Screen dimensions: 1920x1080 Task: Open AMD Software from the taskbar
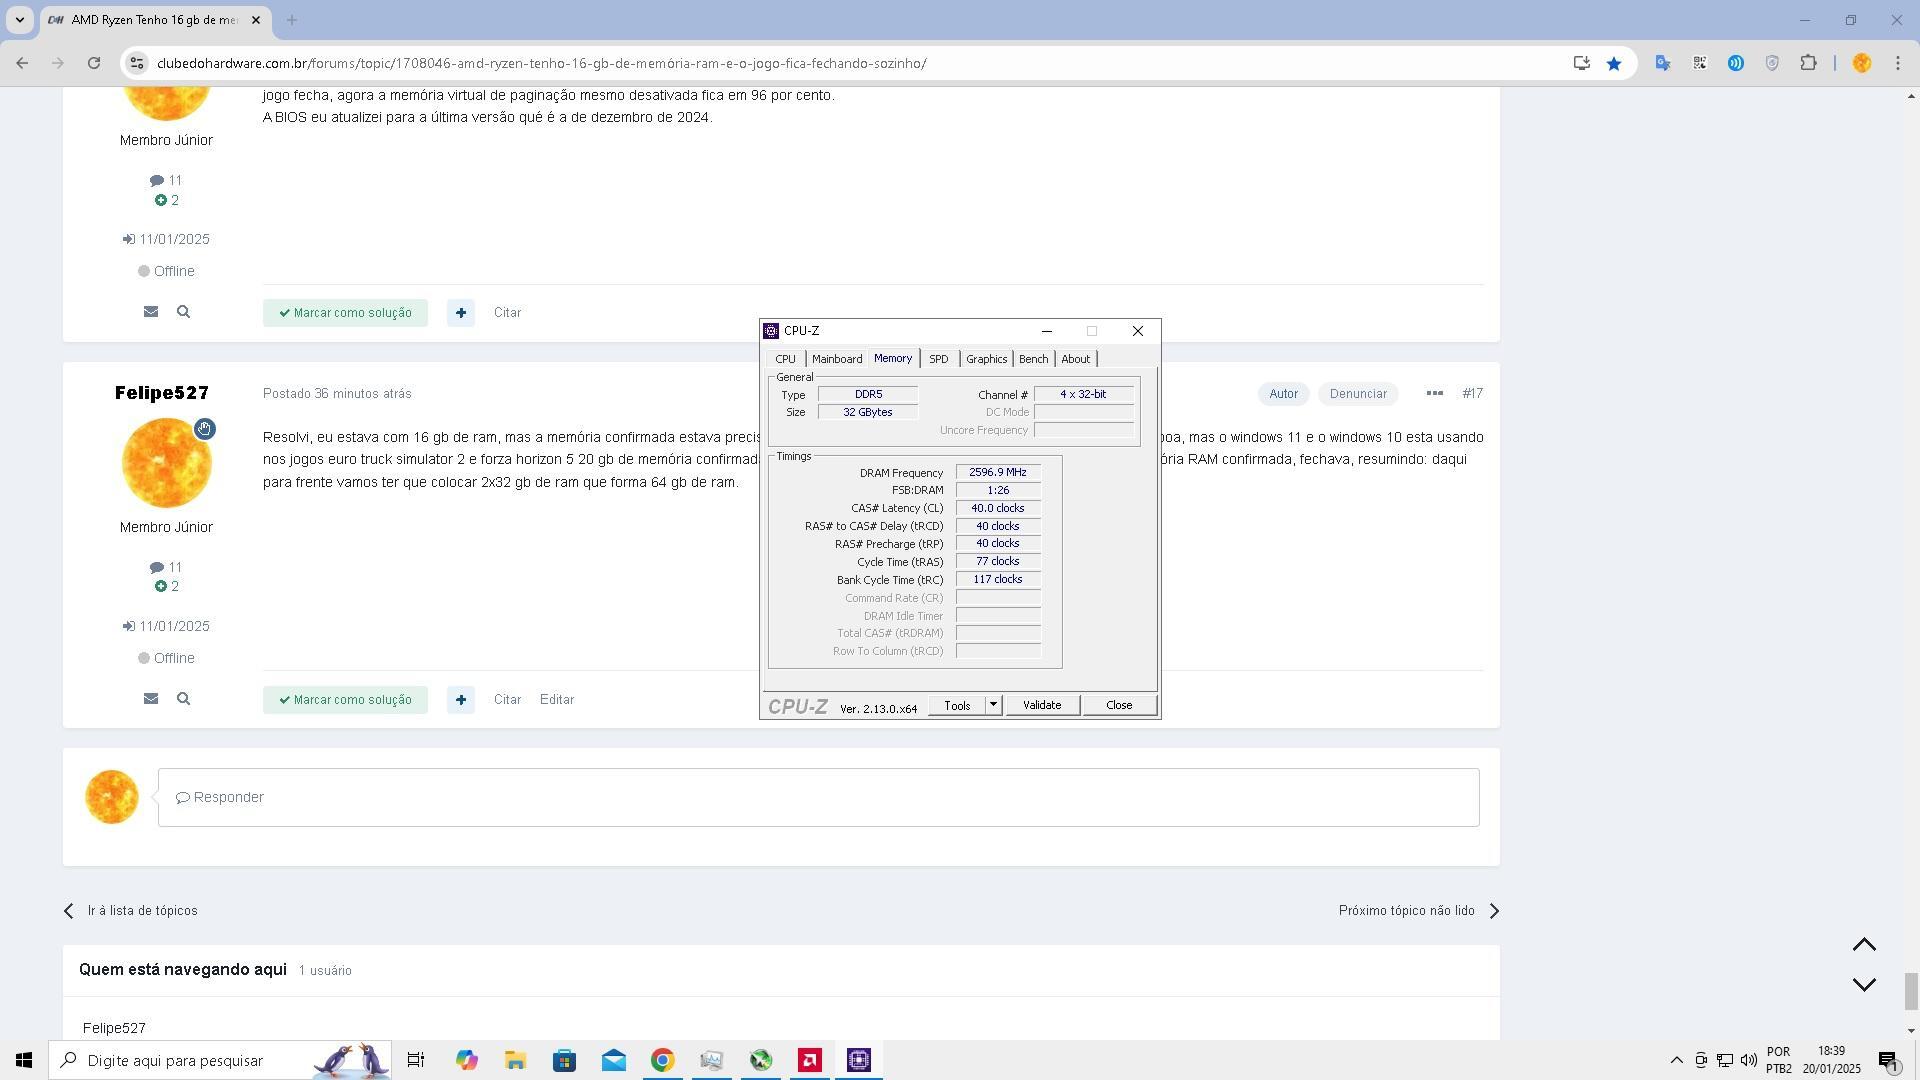pyautogui.click(x=810, y=1060)
